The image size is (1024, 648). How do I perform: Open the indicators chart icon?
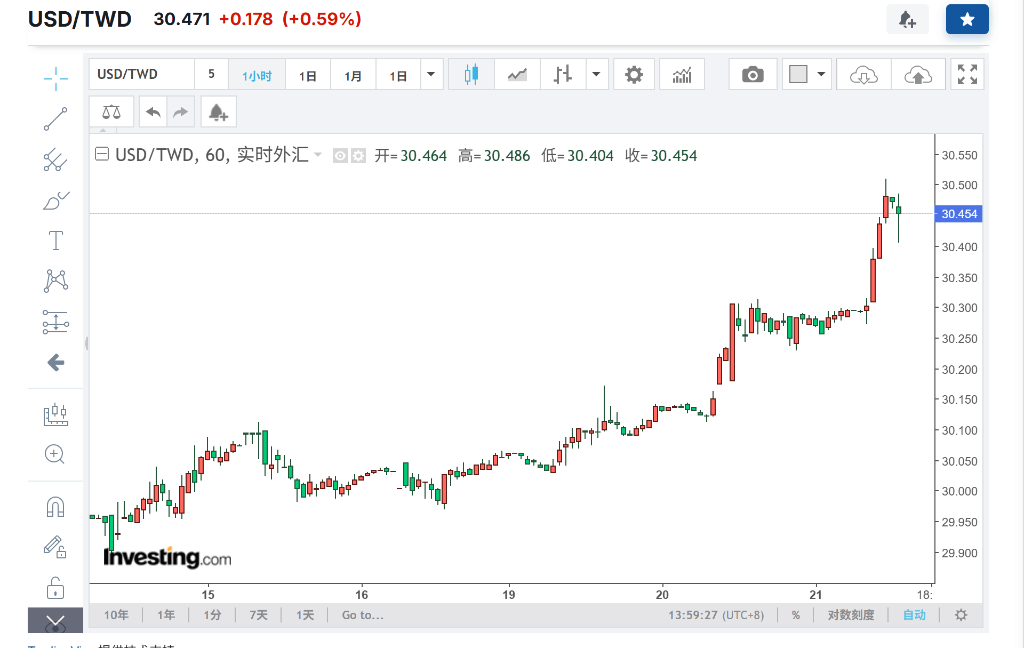(682, 75)
